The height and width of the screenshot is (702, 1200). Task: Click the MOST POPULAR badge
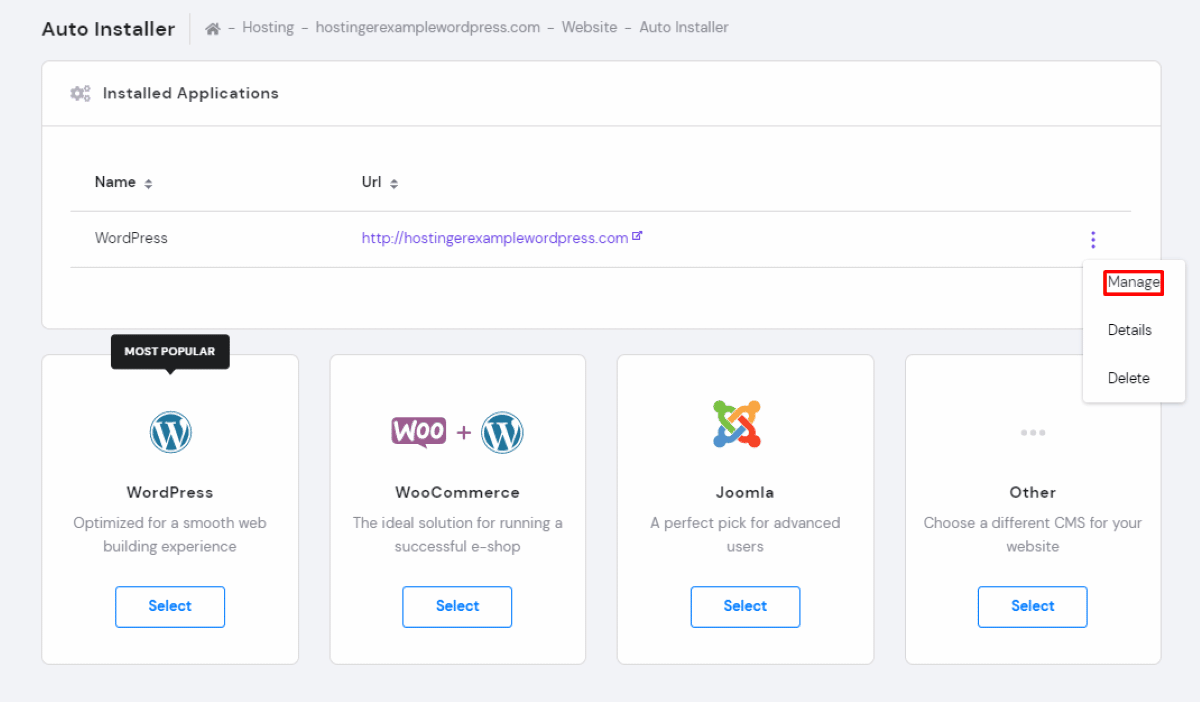coord(169,351)
